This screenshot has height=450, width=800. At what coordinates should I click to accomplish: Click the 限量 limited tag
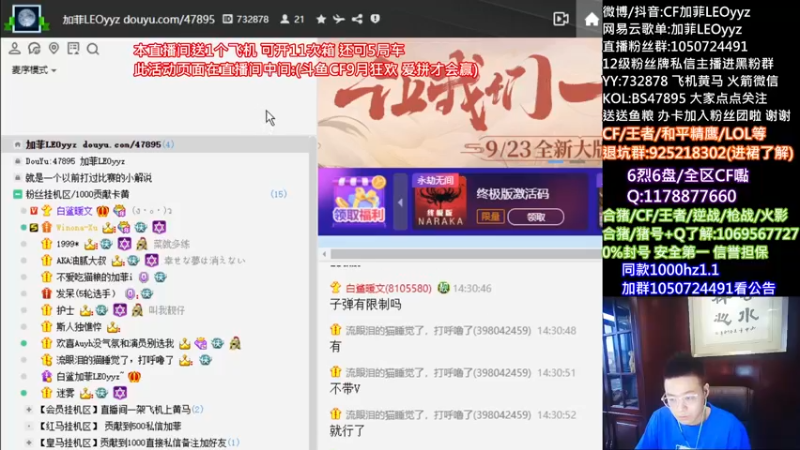point(490,217)
